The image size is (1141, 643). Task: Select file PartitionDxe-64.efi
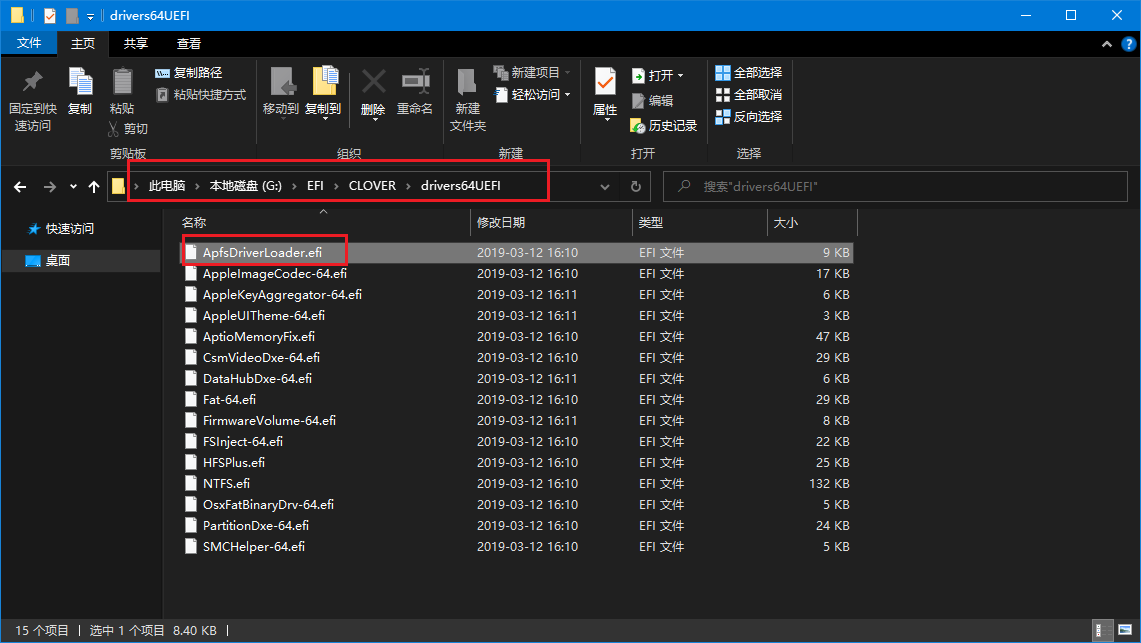[x=517, y=526]
